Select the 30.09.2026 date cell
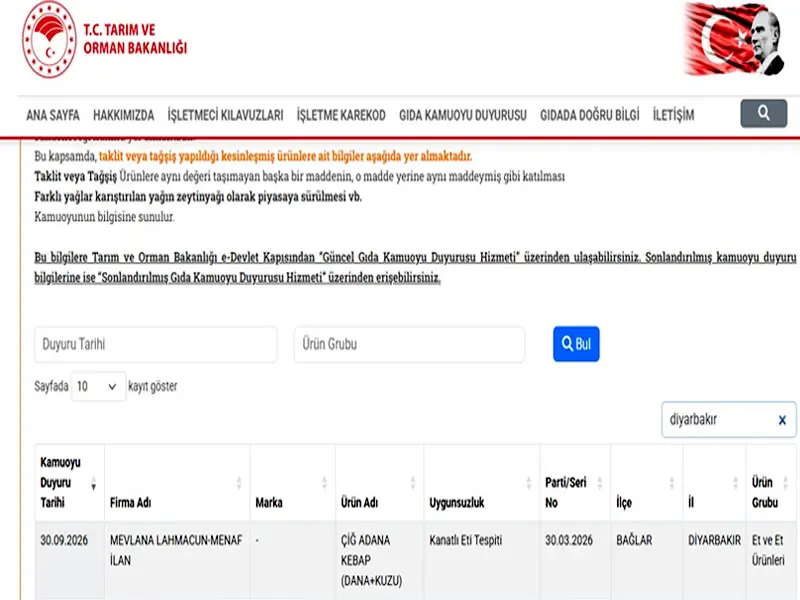 69,560
